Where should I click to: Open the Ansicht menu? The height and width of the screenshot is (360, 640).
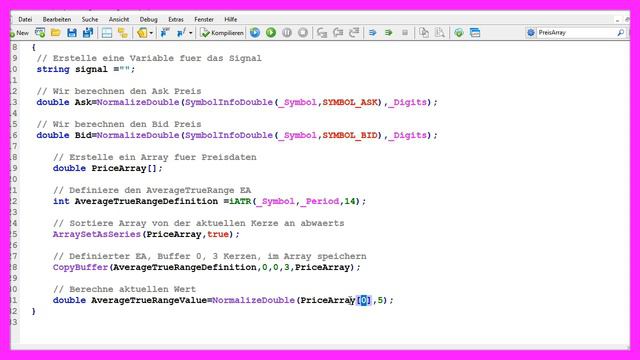(119, 19)
